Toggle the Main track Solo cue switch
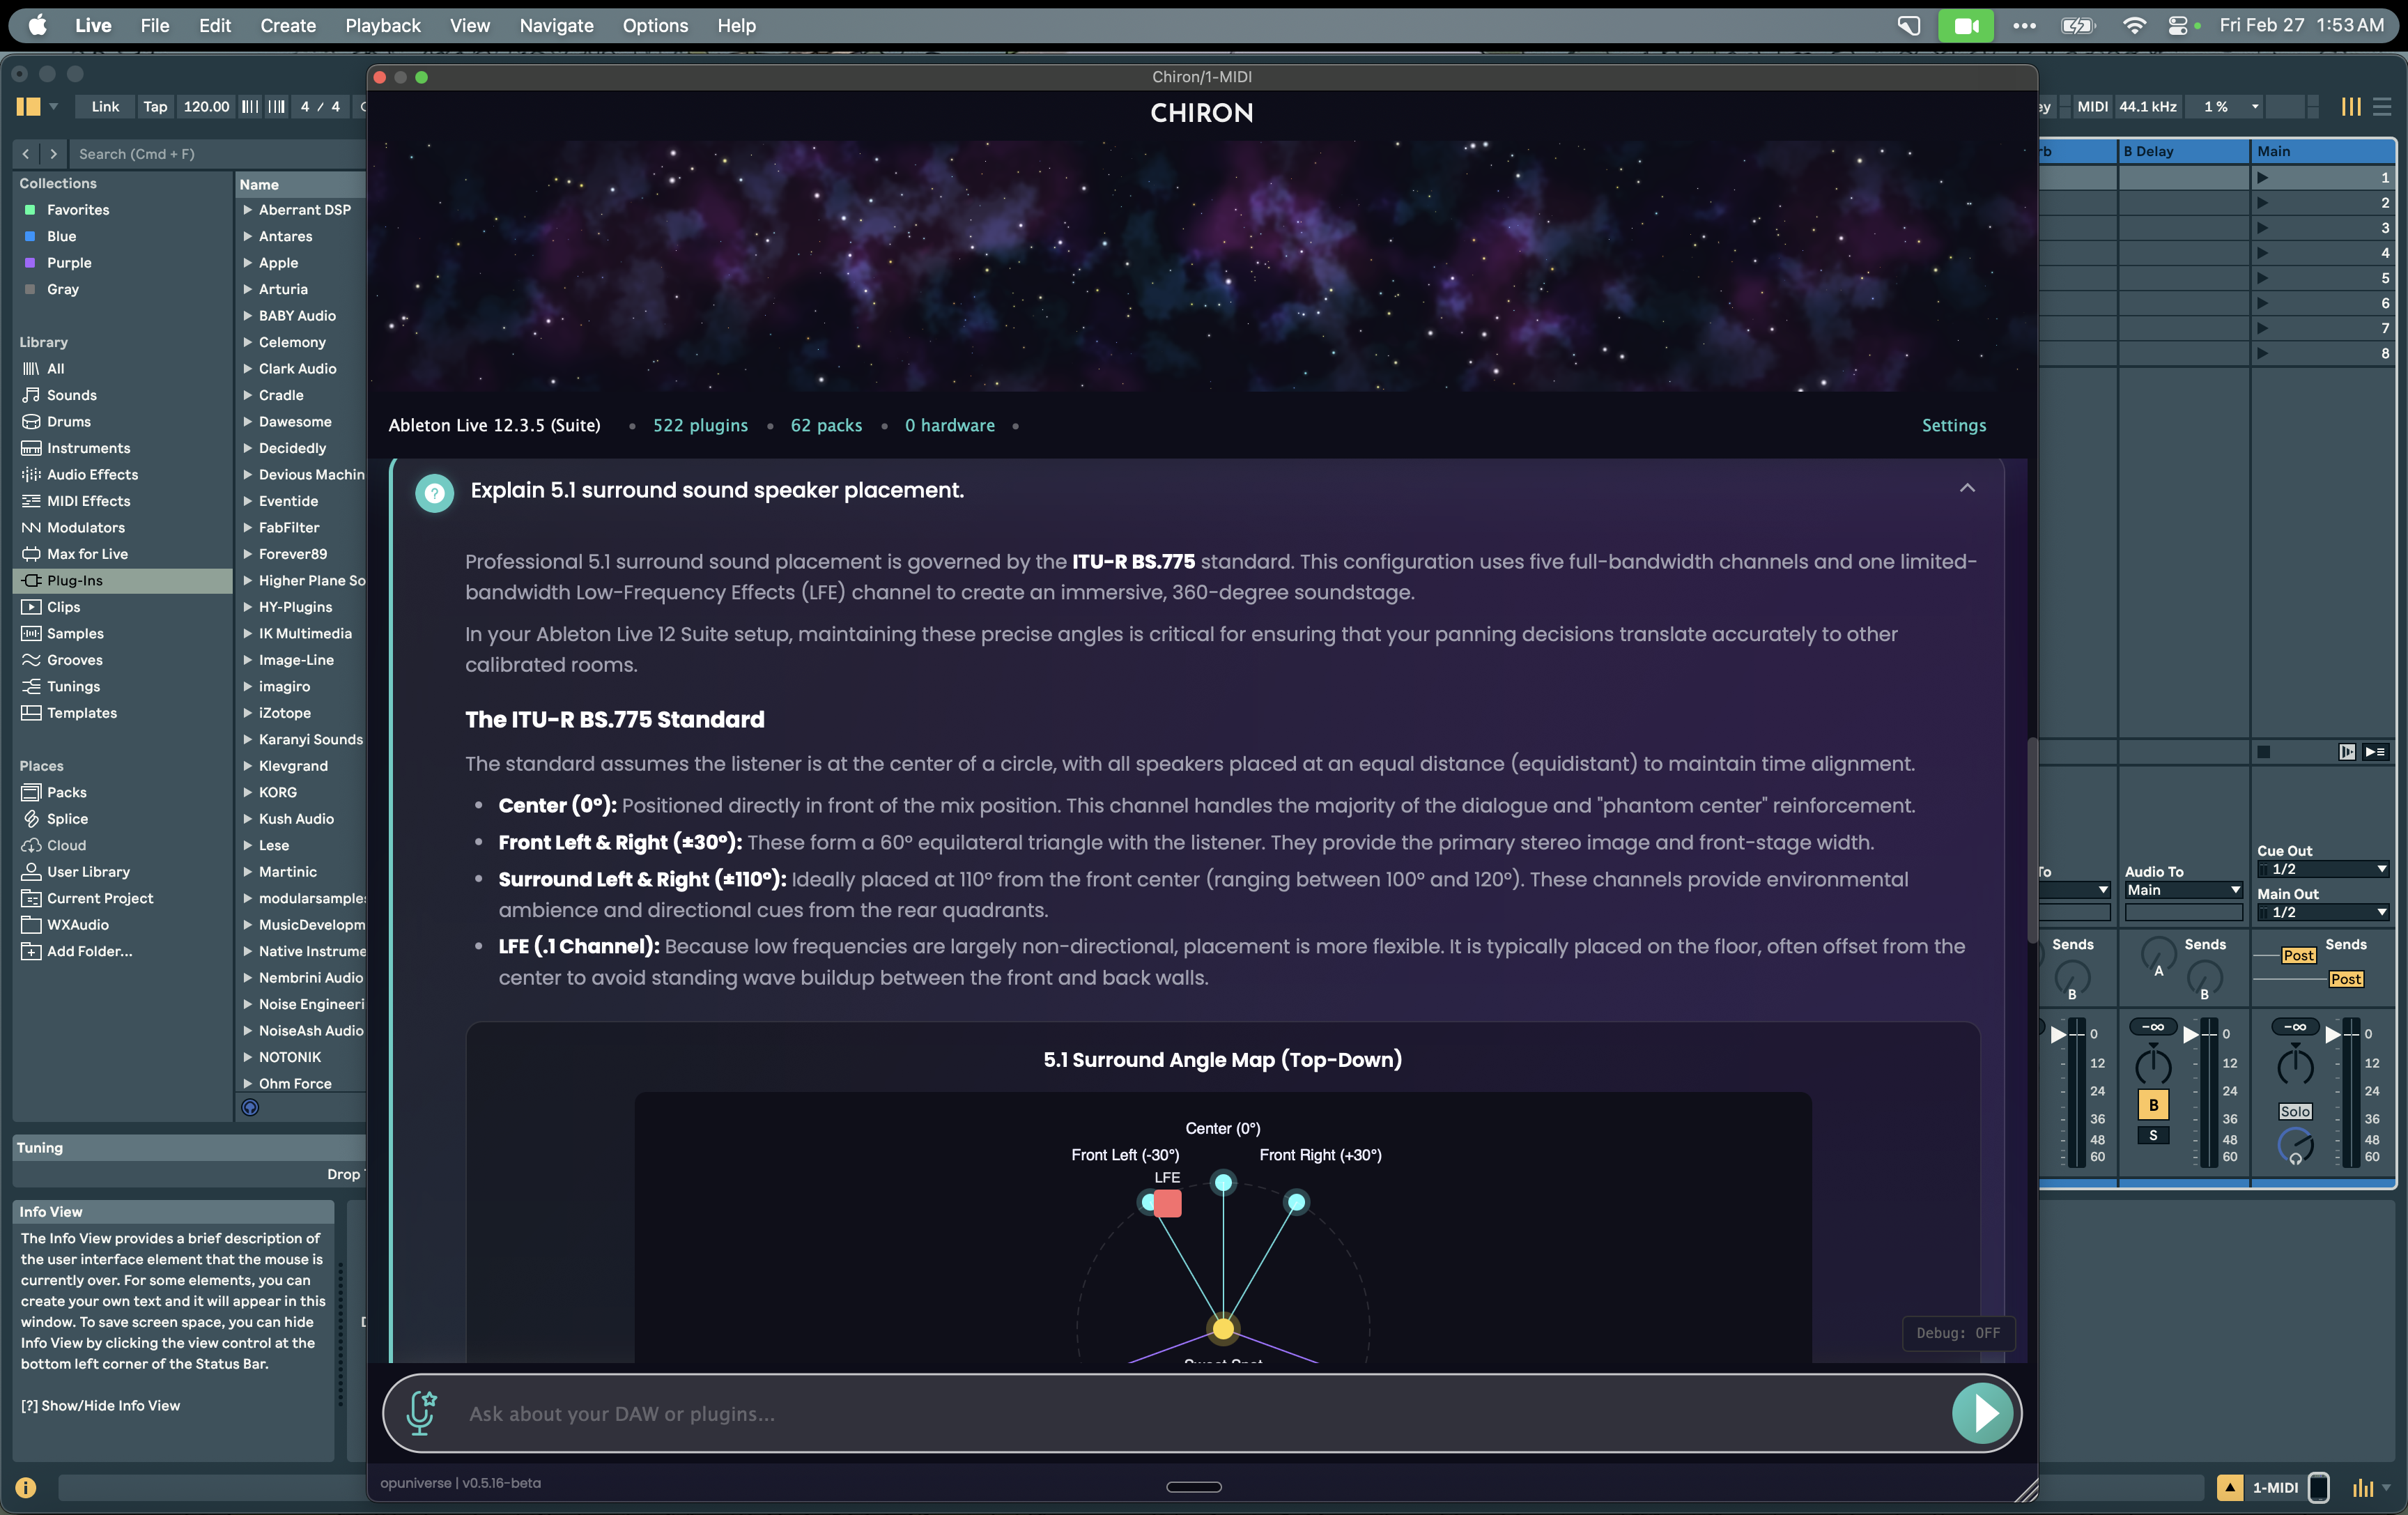Image resolution: width=2408 pixels, height=1515 pixels. (2294, 1111)
